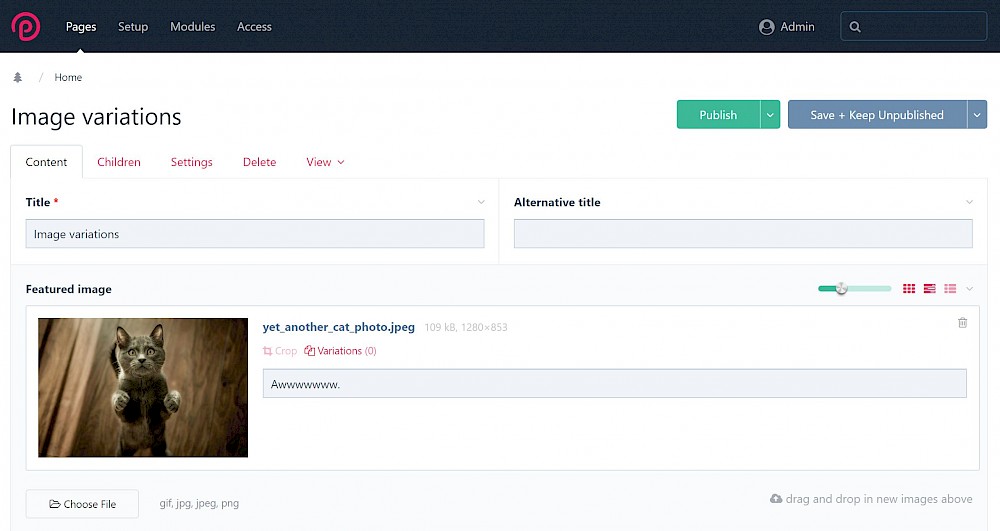Switch to list image view
The width and height of the screenshot is (1000, 531).
pos(950,289)
